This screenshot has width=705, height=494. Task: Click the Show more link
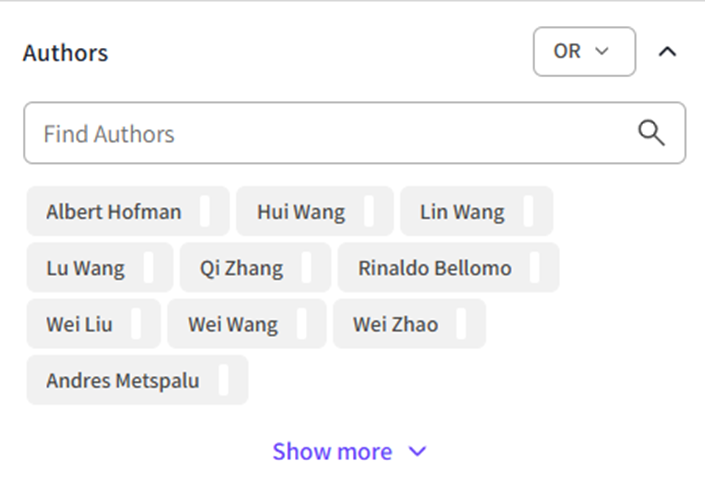pyautogui.click(x=332, y=451)
